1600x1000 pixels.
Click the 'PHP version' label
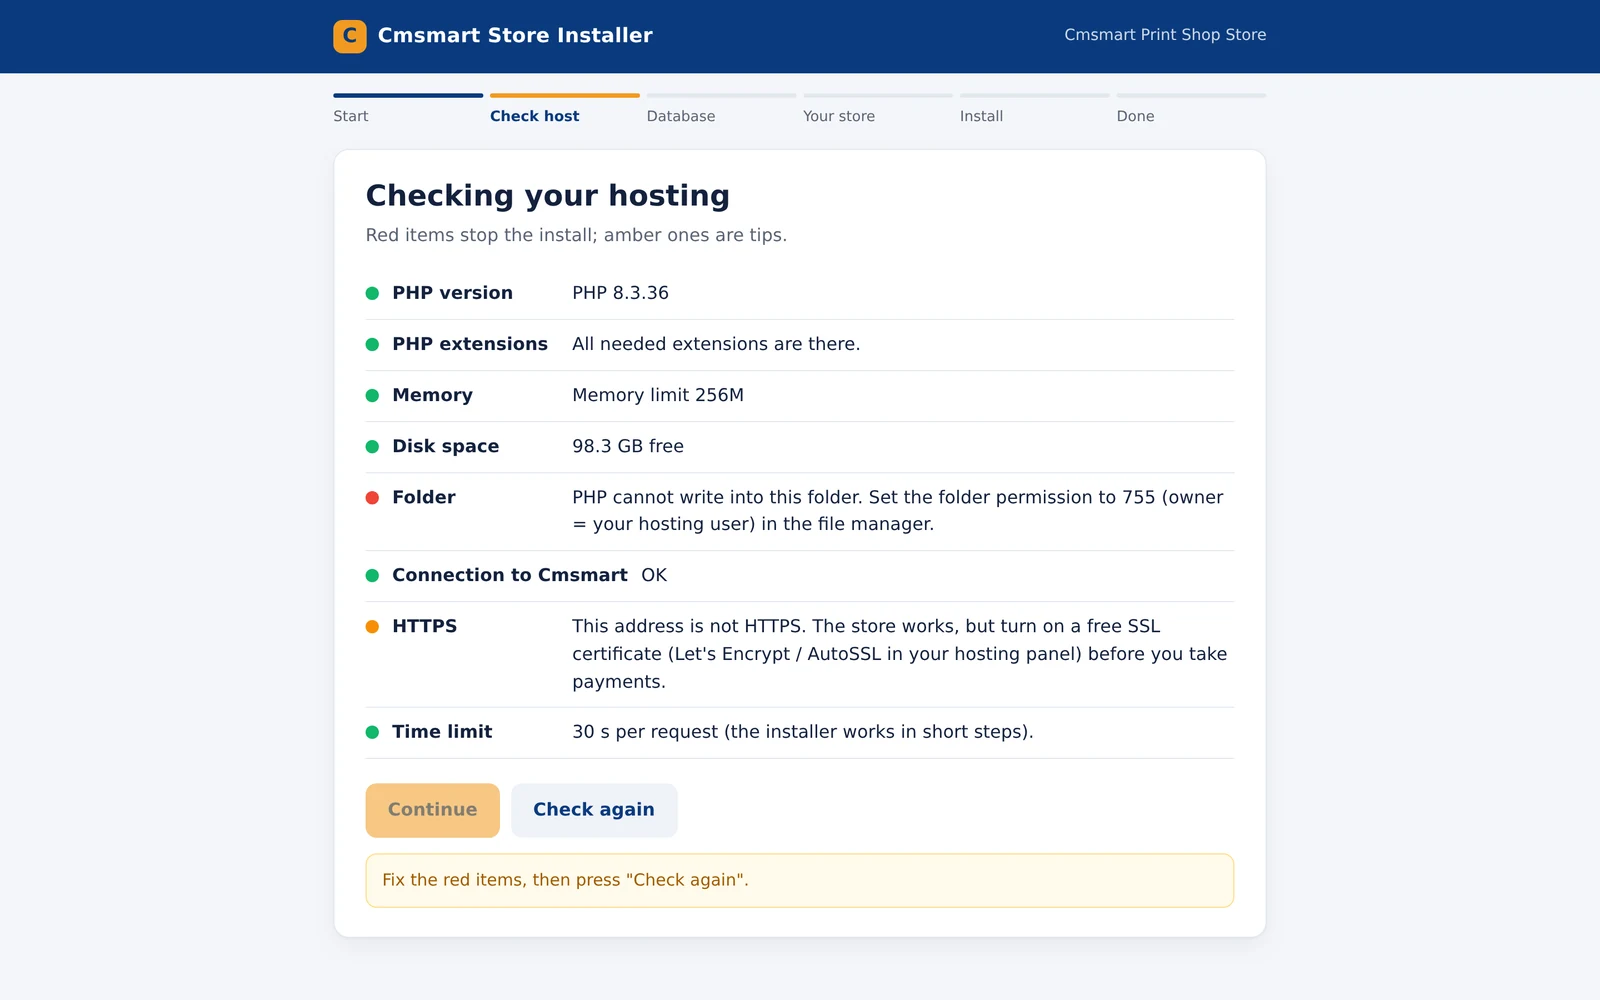(x=452, y=293)
